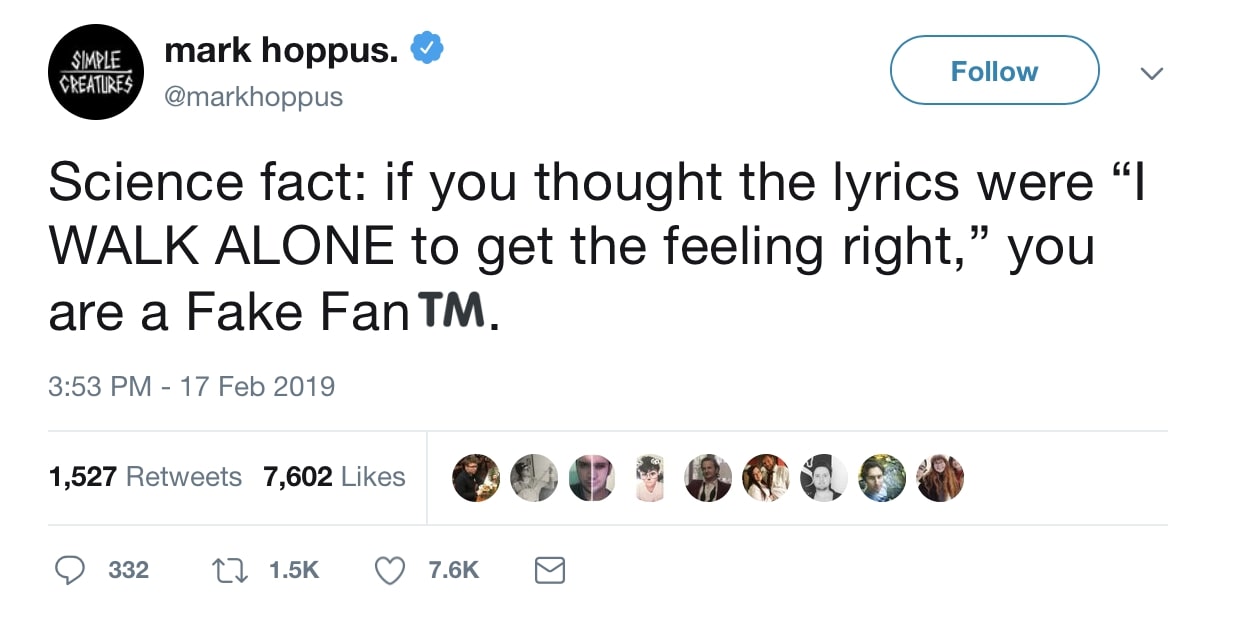Screen dimensions: 1234x622
Task: Click the long red-haired person avatar
Action: point(940,478)
